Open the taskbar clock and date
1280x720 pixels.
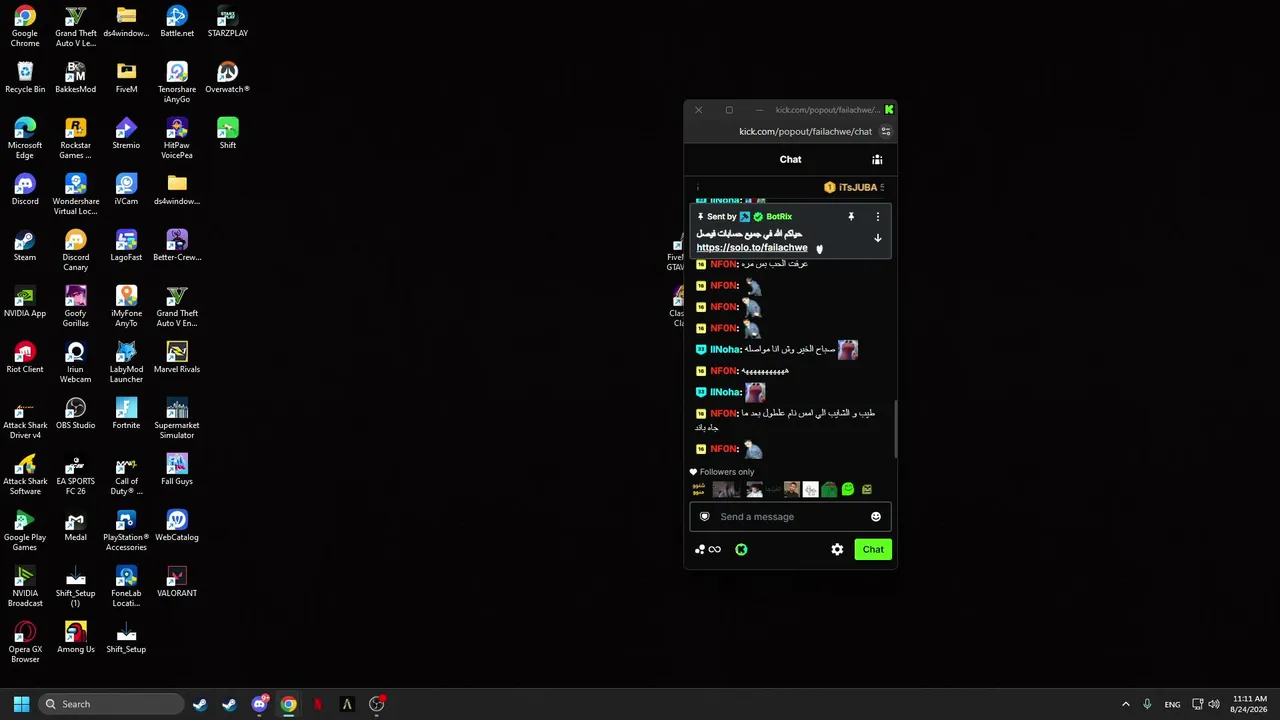coord(1250,704)
